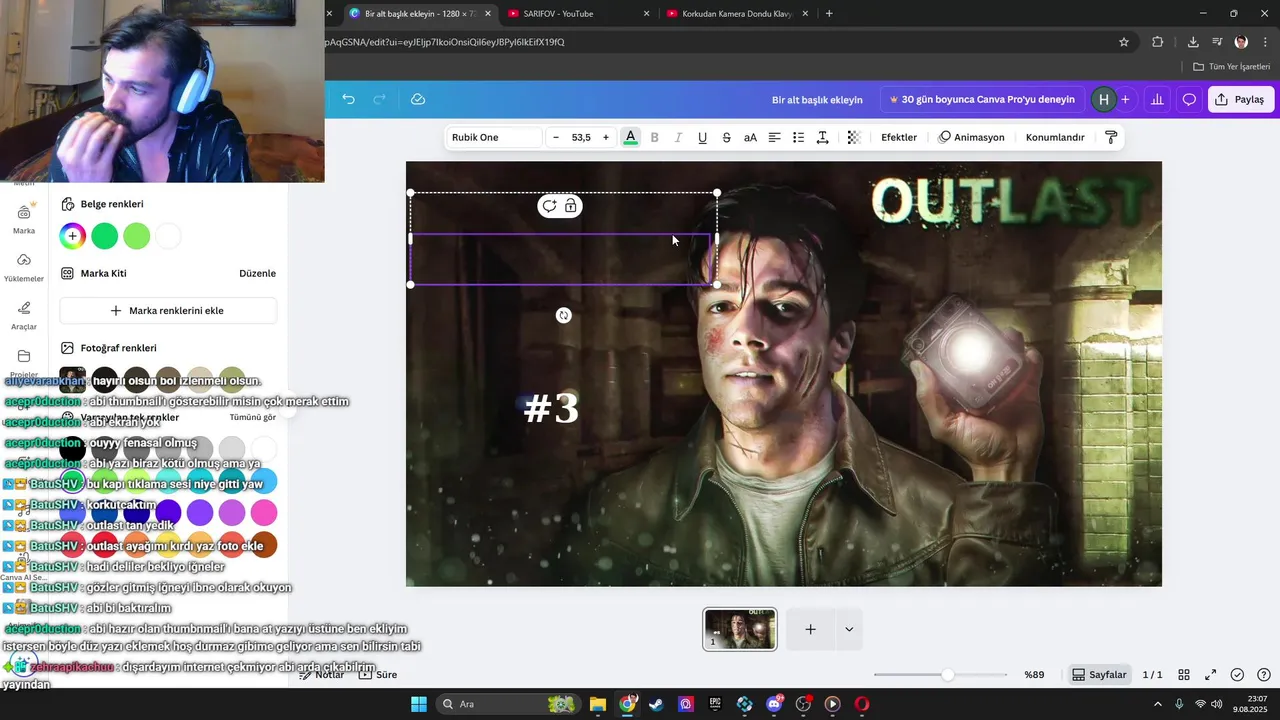Open the Yüklemeler sidebar tab
This screenshot has width=1280, height=720.
pyautogui.click(x=24, y=267)
